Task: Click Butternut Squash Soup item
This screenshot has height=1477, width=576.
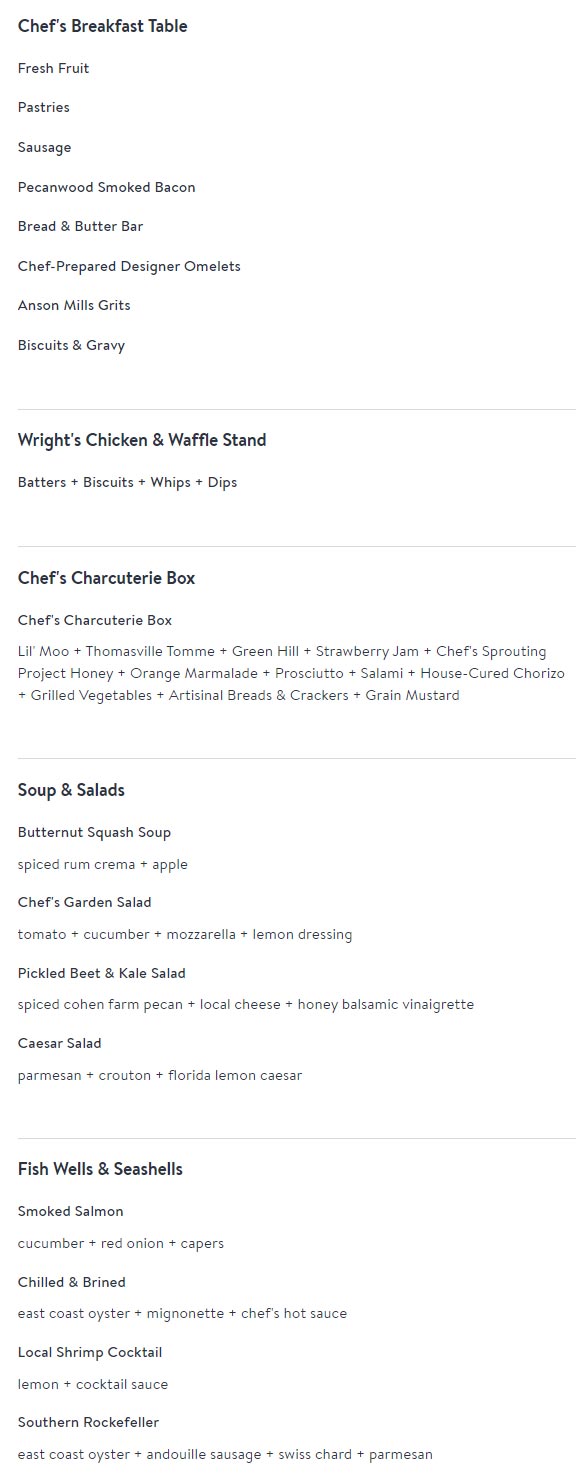Action: coord(94,832)
